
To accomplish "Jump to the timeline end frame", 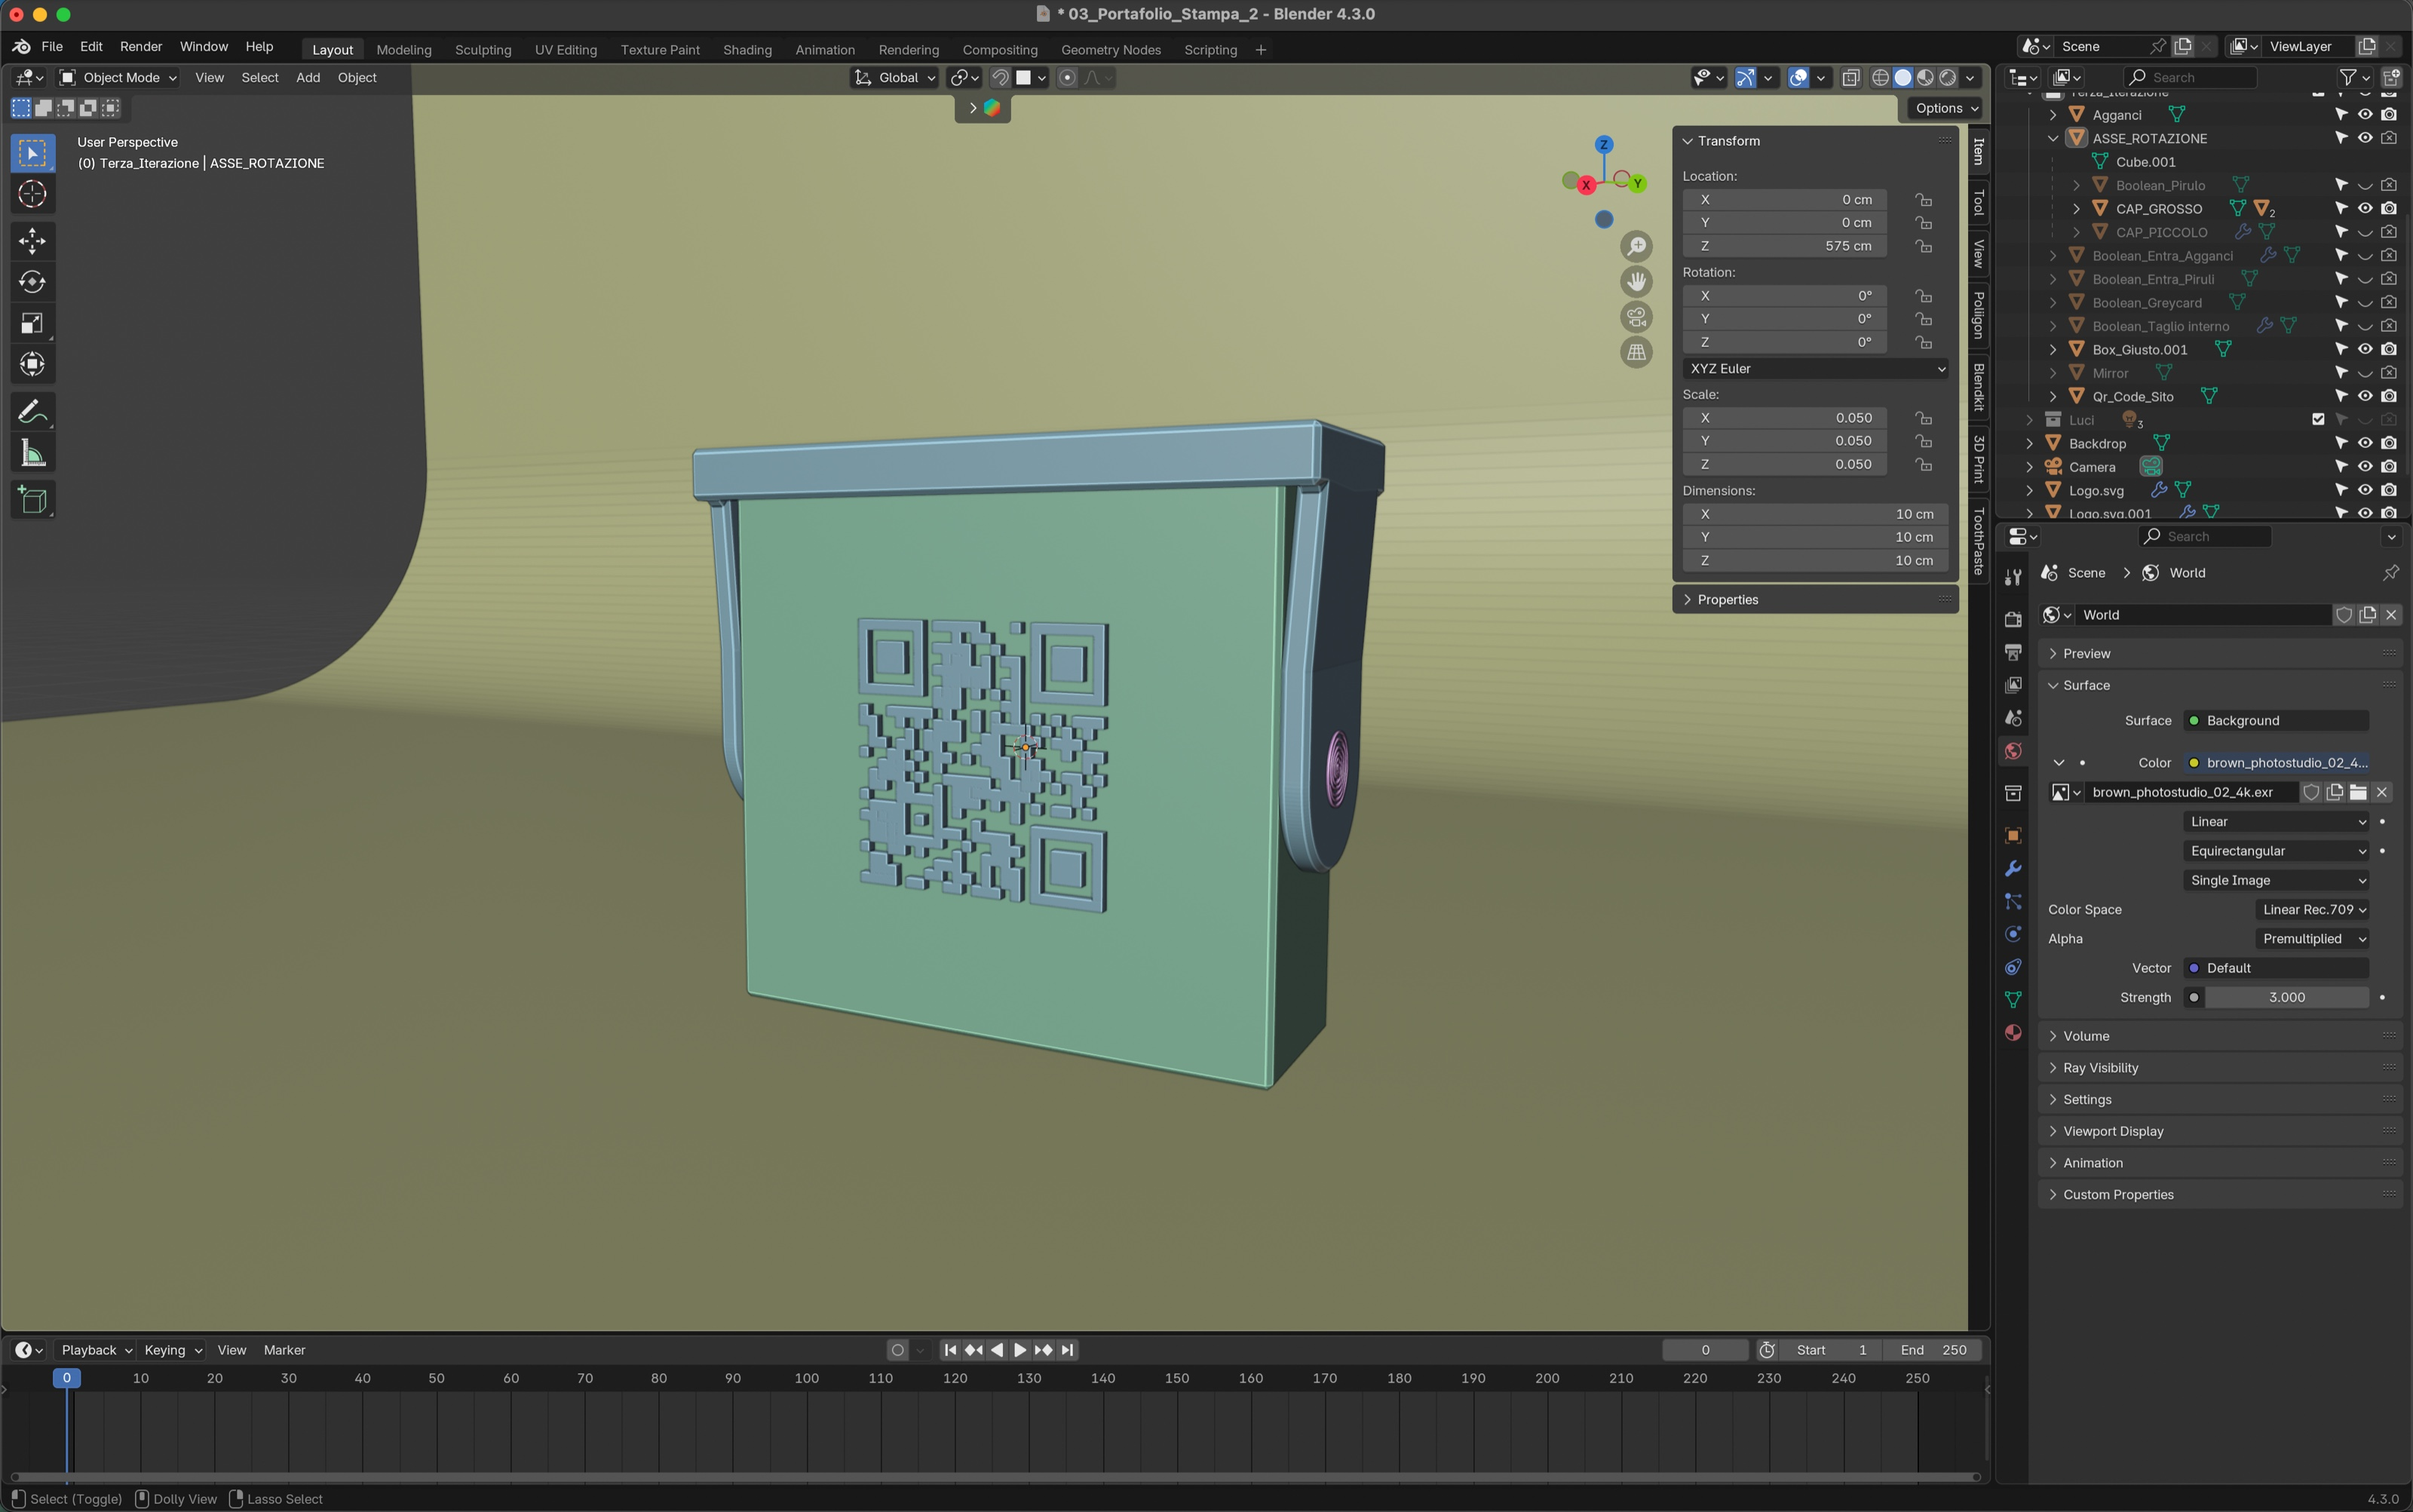I will (1068, 1350).
